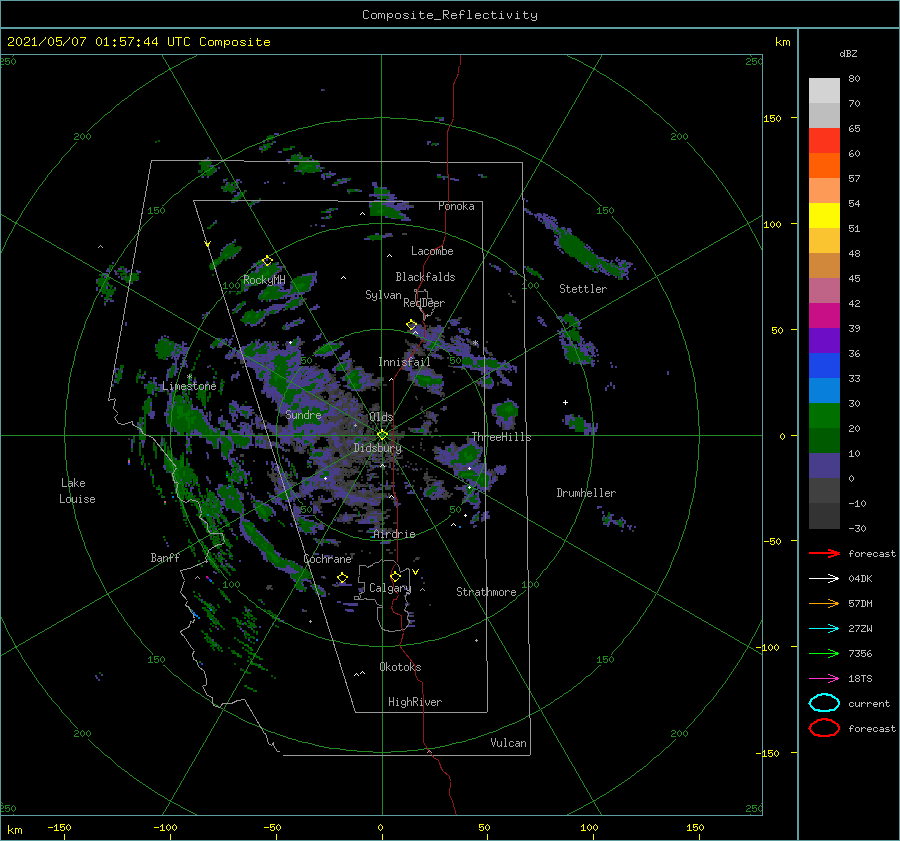
Task: Click the Calgary city label
Action: pos(390,588)
